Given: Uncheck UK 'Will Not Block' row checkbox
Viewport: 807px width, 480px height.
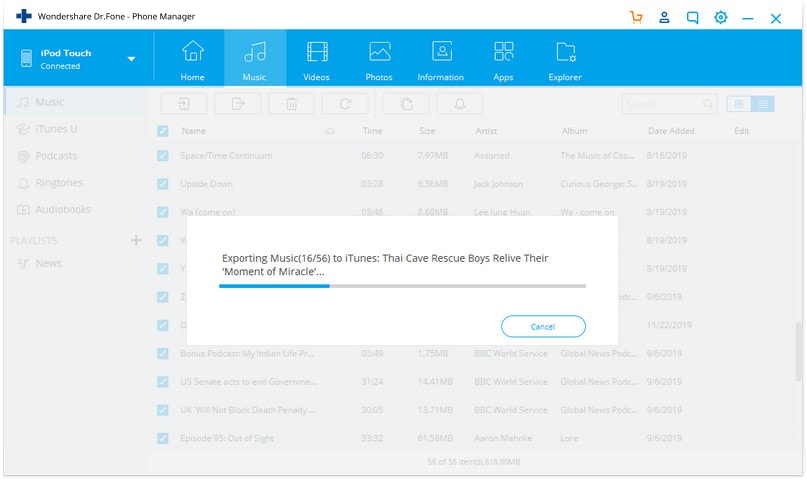Looking at the screenshot, I should 163,410.
